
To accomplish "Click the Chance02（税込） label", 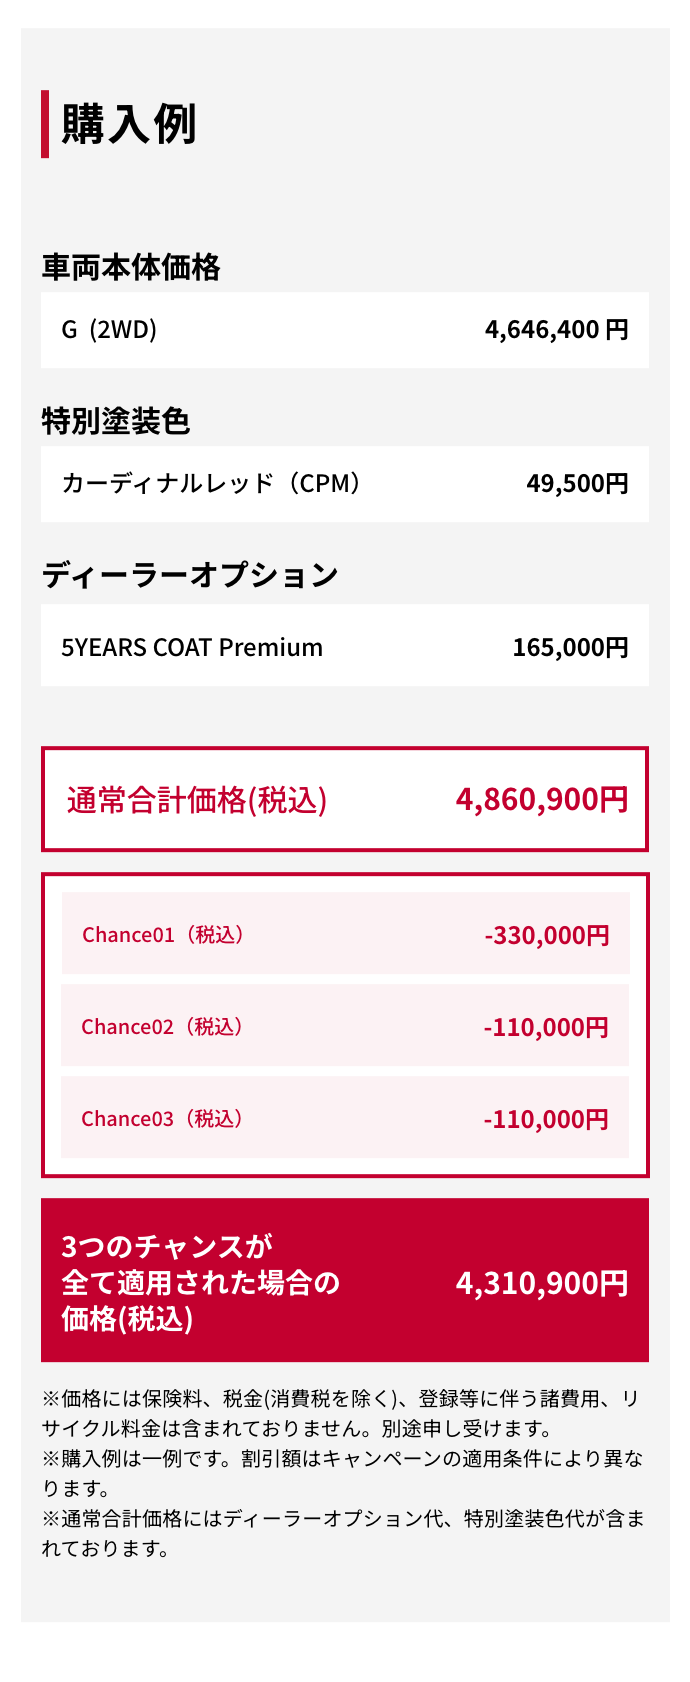I will point(163,1027).
